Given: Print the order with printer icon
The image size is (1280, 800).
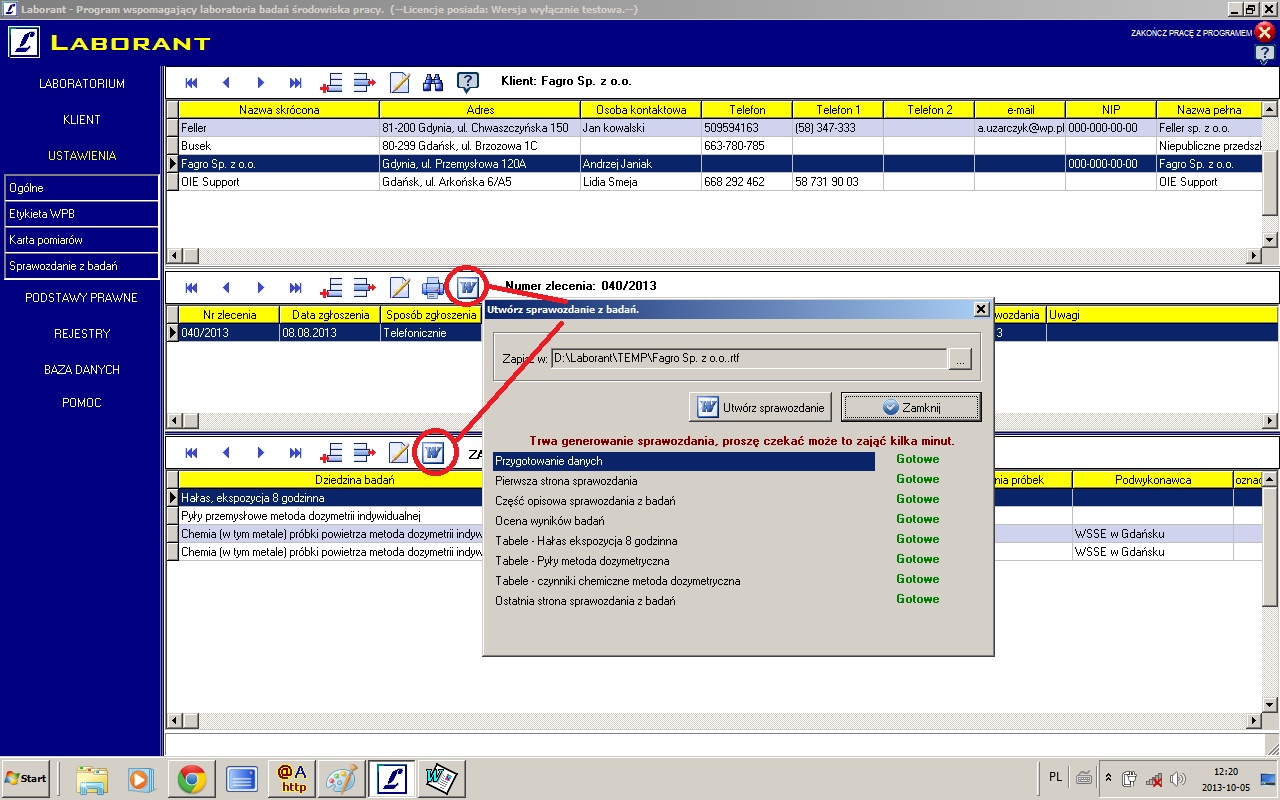Looking at the screenshot, I should coord(433,288).
